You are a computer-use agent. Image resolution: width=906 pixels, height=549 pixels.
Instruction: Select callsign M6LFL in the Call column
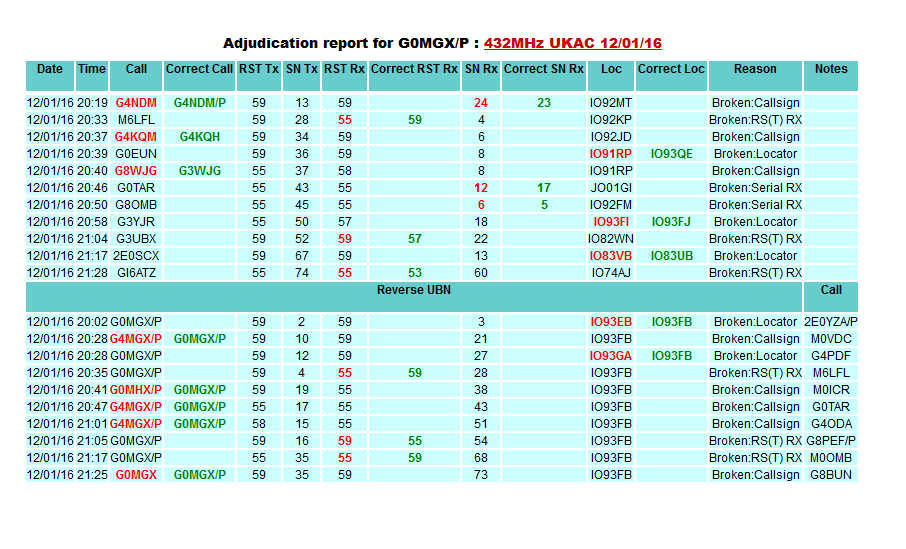tap(136, 120)
